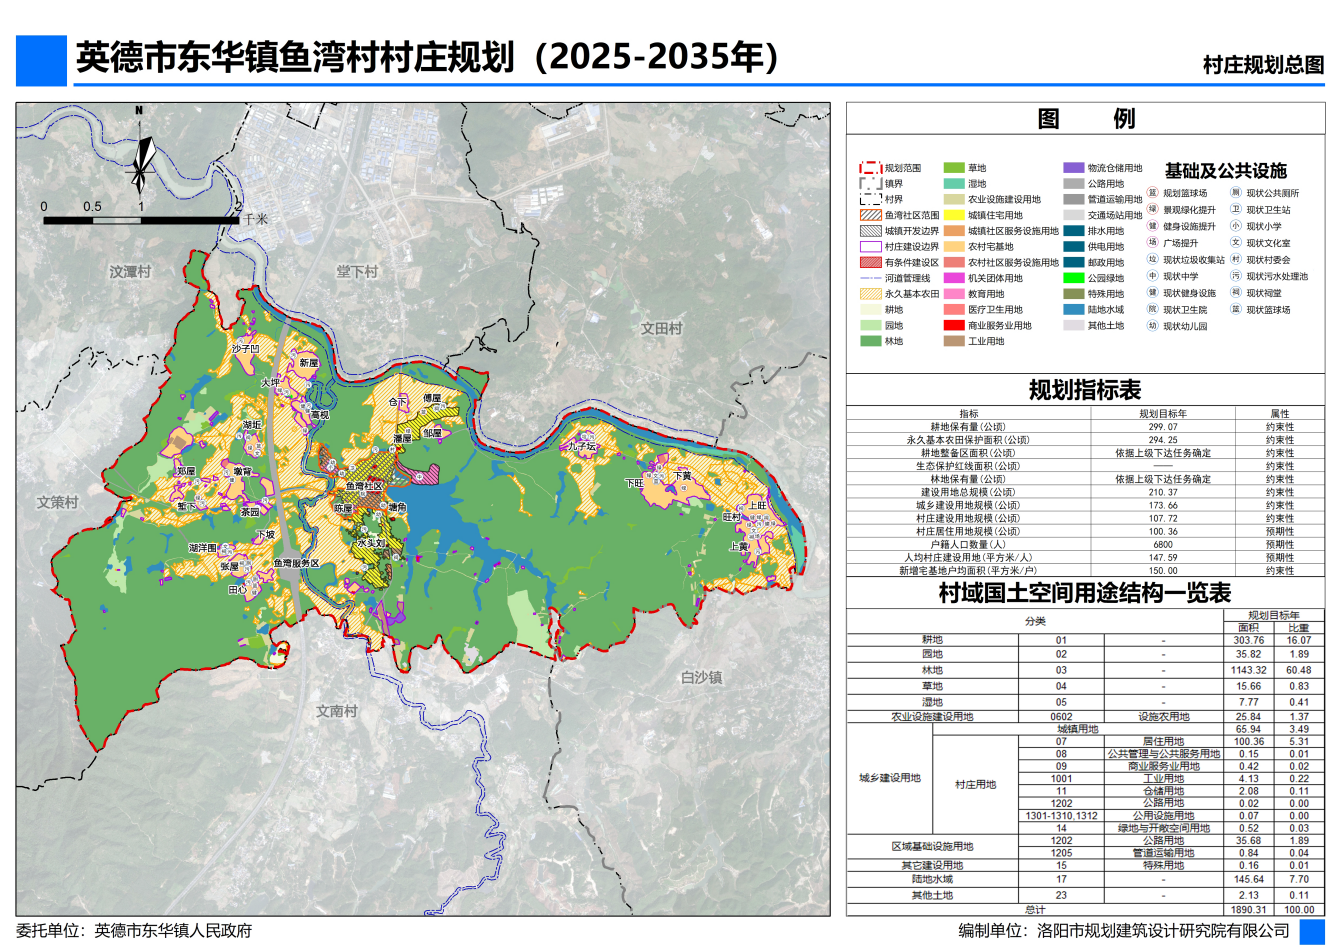Pick the yellow 城镇住宅用地 color swatch
The width and height of the screenshot is (1341, 948).
tap(954, 215)
